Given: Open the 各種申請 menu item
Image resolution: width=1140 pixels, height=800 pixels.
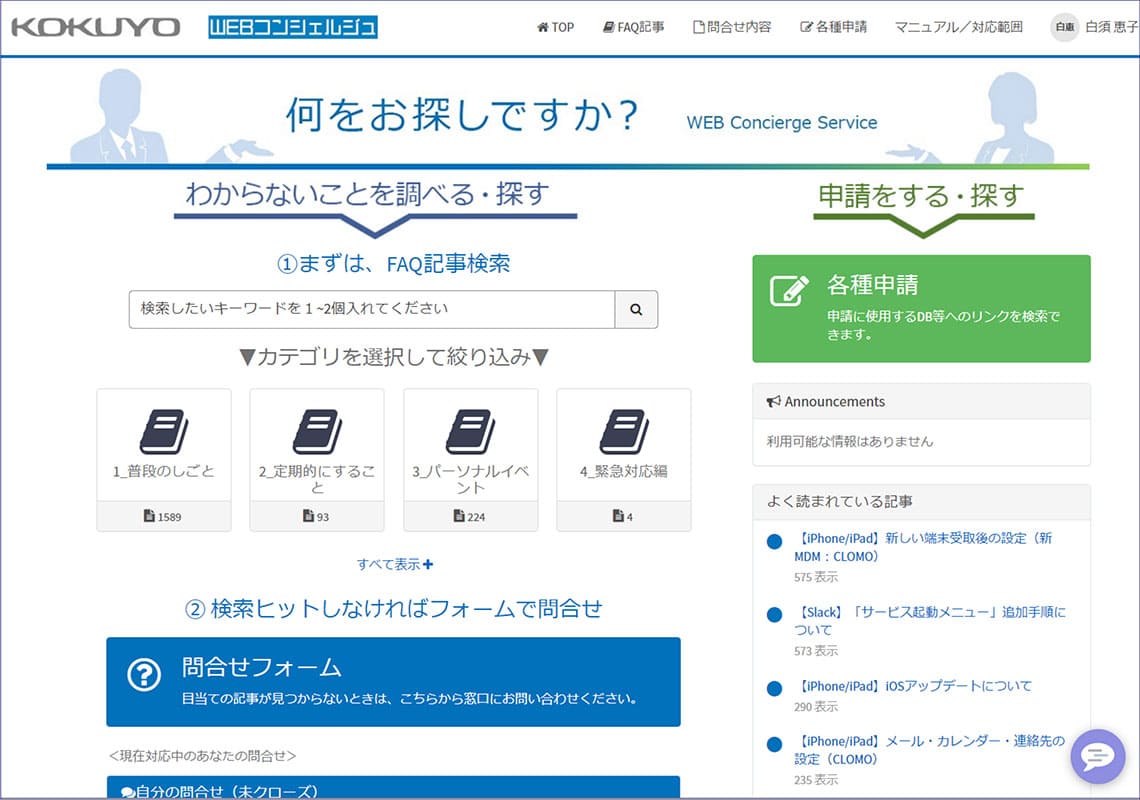Looking at the screenshot, I should click(x=834, y=28).
